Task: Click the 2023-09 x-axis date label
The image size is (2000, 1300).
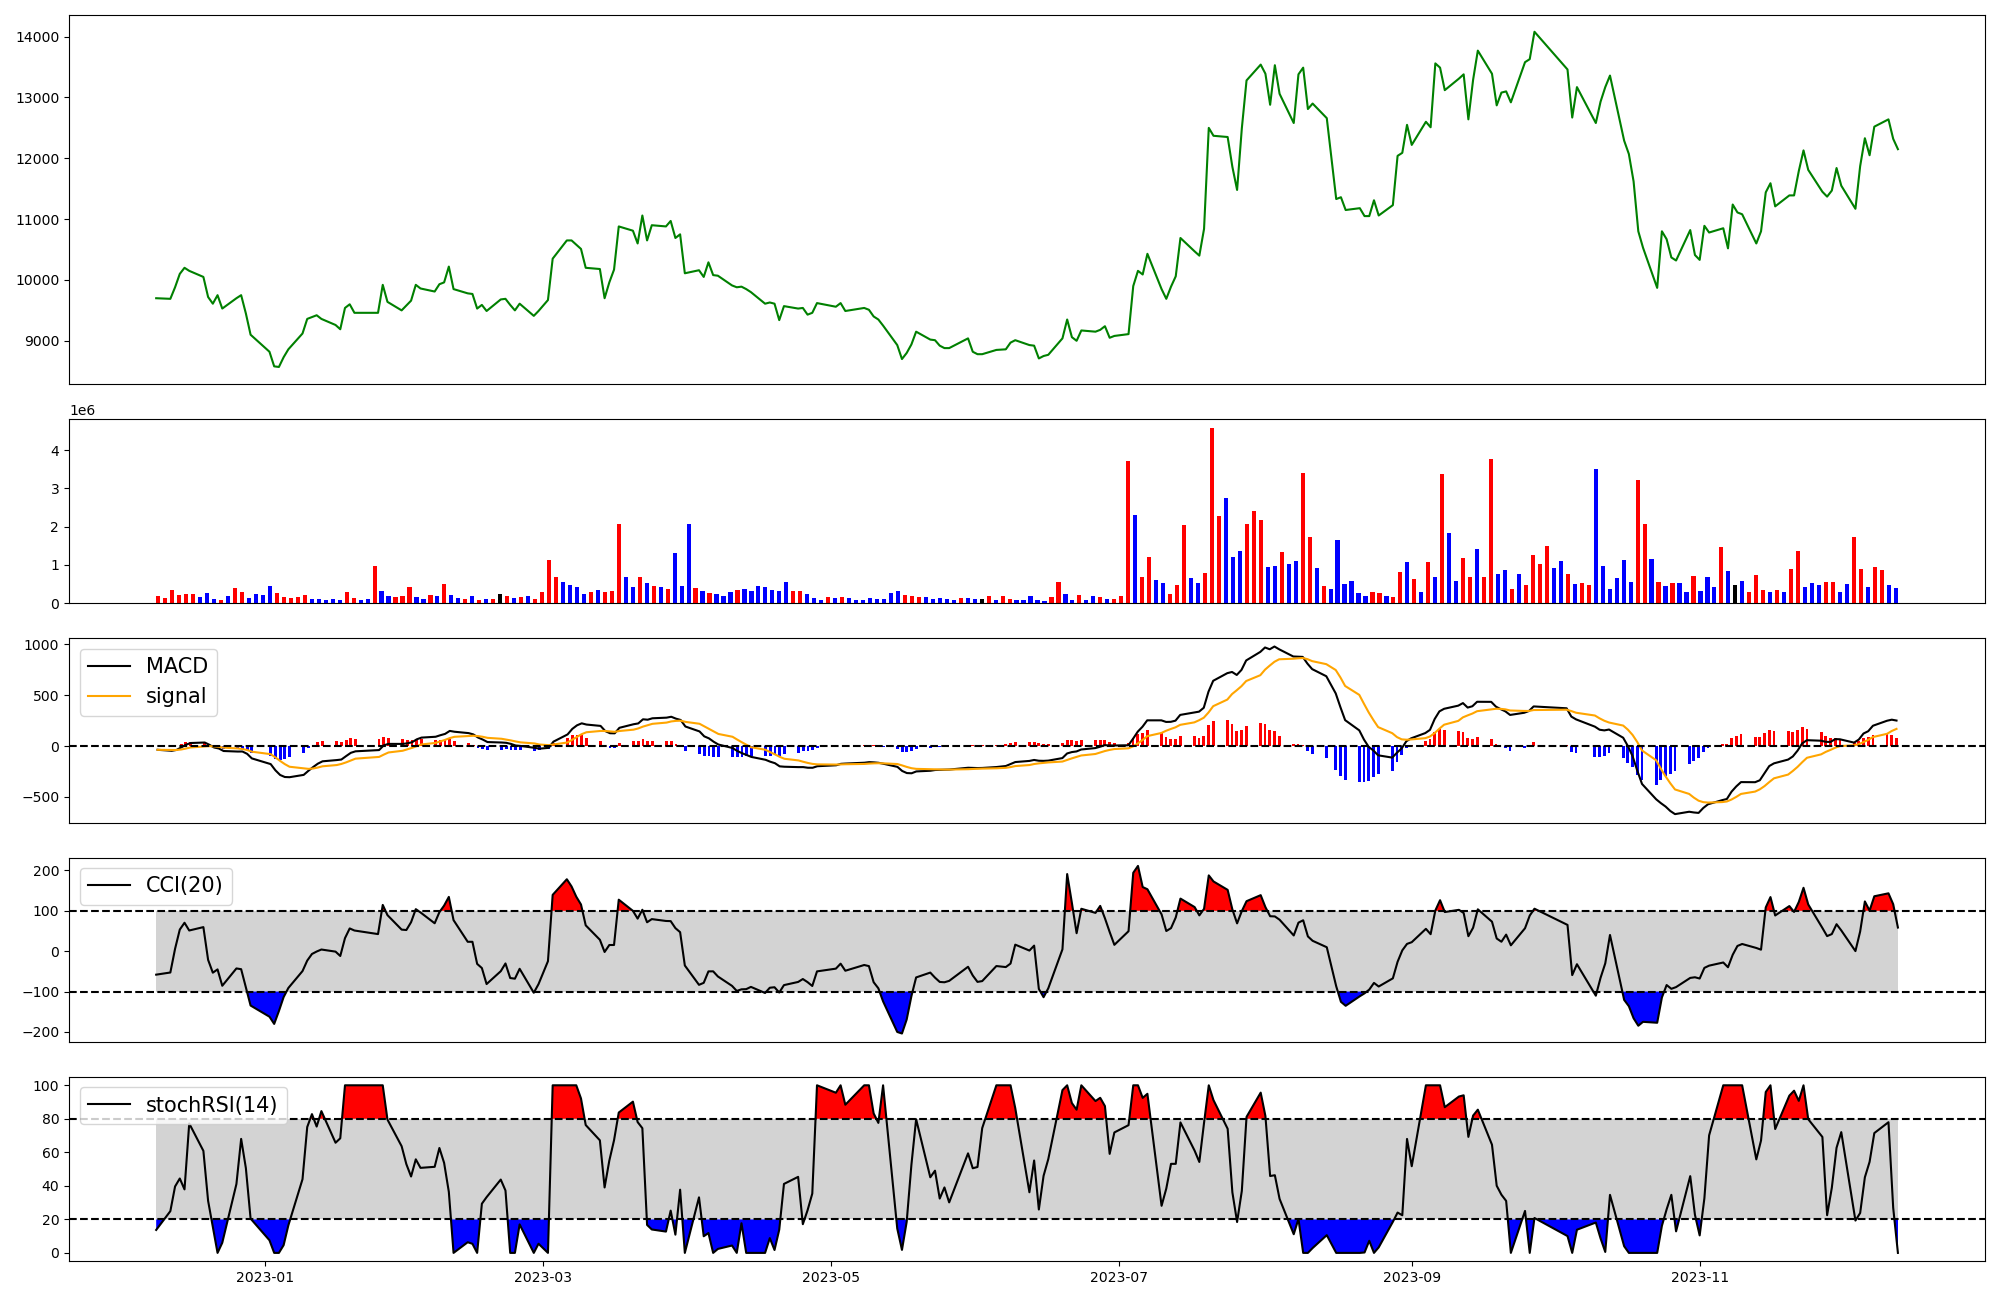Action: pyautogui.click(x=1412, y=1277)
